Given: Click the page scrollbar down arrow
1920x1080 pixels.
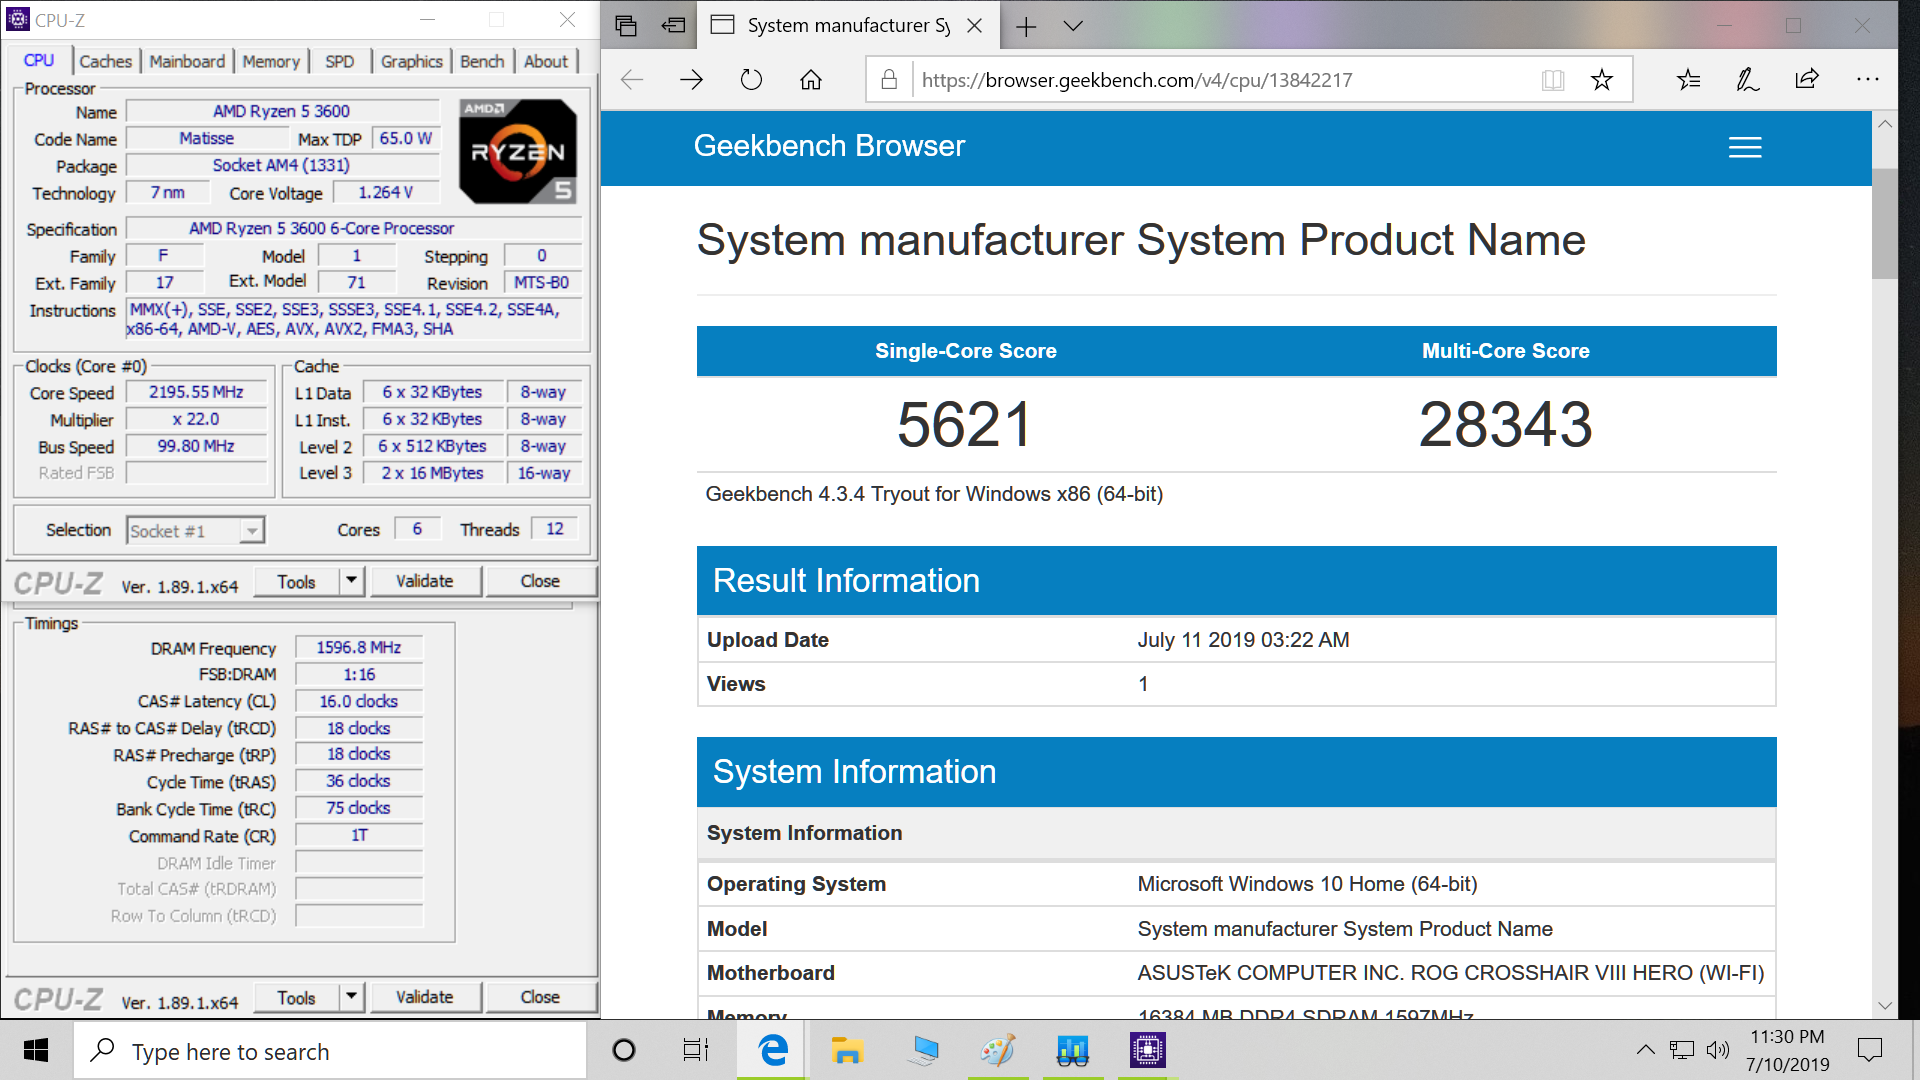Looking at the screenshot, I should tap(1885, 1005).
